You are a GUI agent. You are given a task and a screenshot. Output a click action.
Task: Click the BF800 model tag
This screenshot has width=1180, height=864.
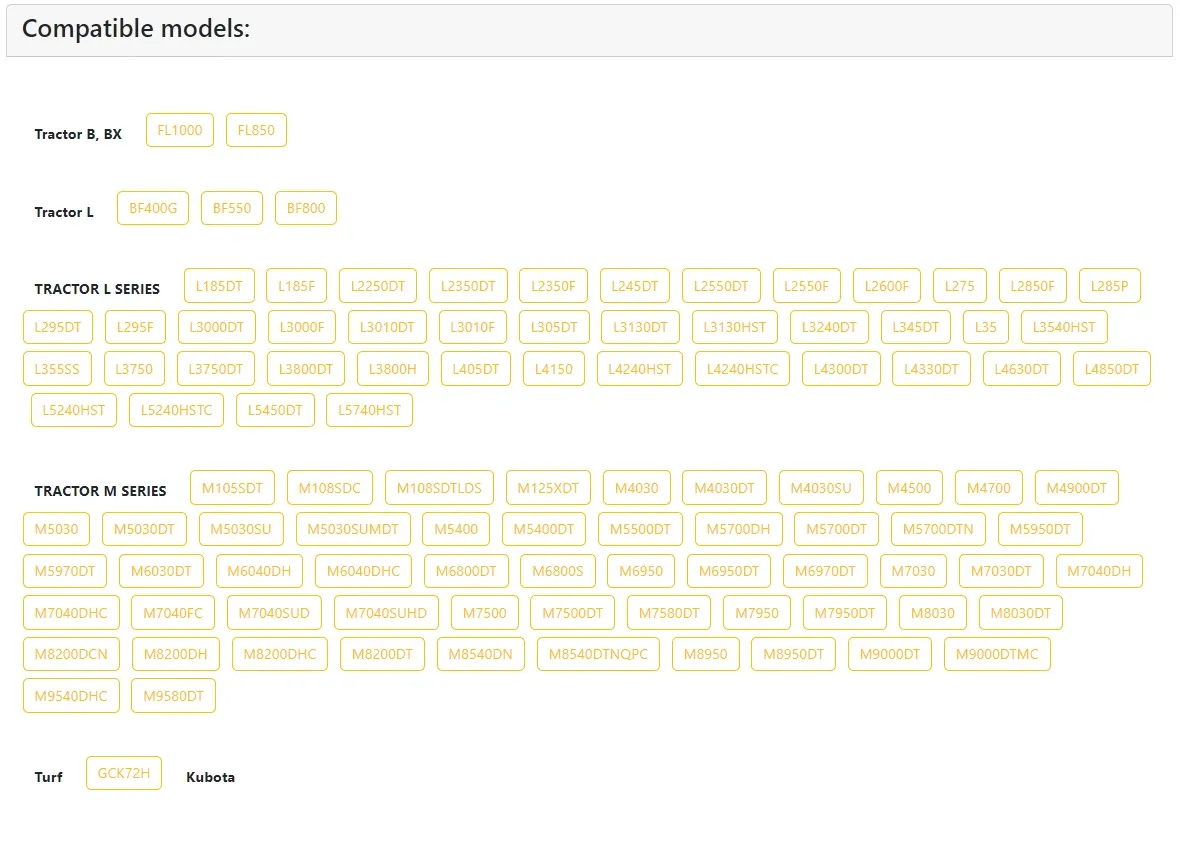pyautogui.click(x=306, y=208)
